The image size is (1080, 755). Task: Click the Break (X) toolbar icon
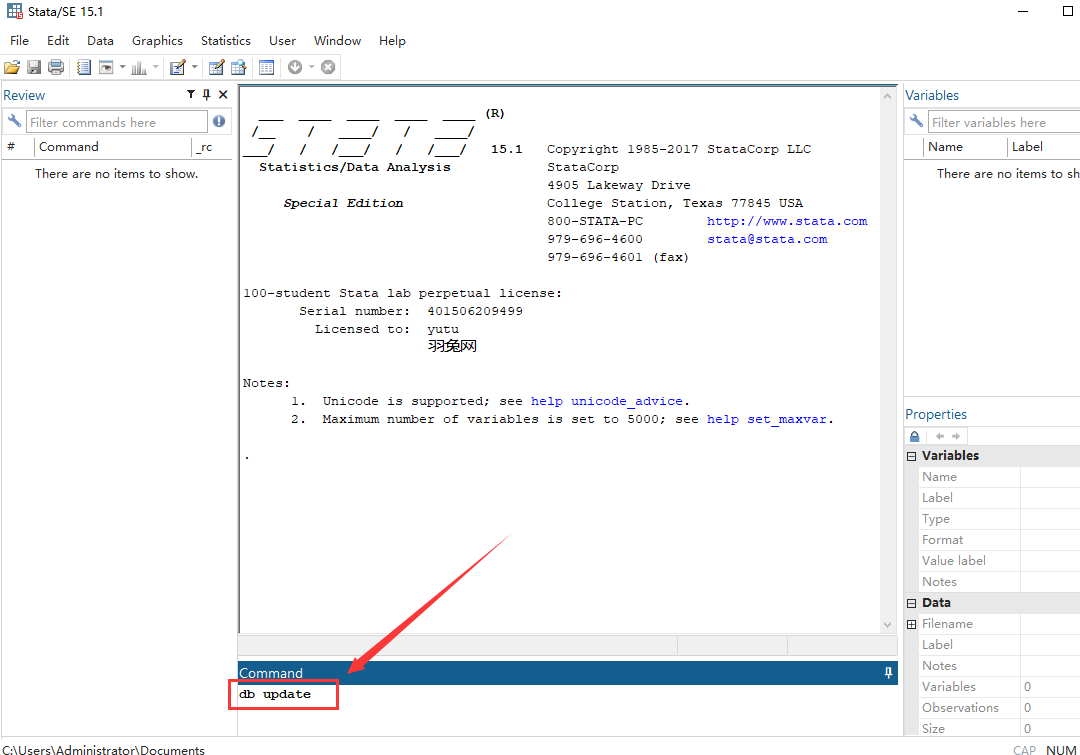pyautogui.click(x=328, y=67)
